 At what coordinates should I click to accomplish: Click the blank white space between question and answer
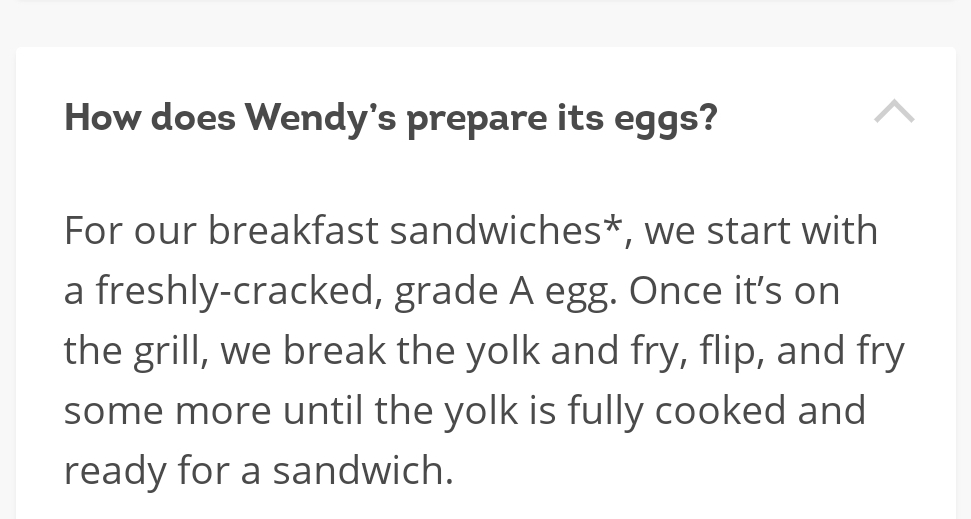486,177
